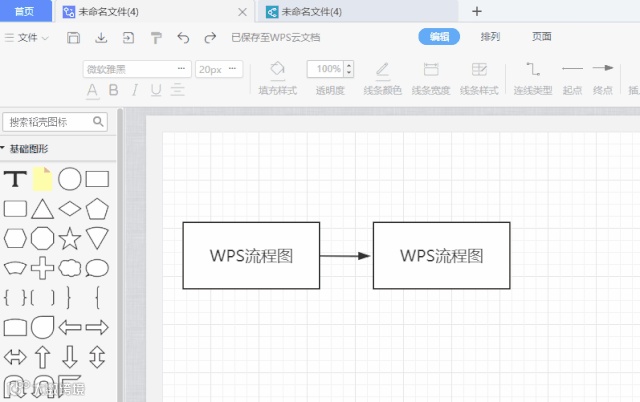Select the pentagon shape
Viewport: 640px width, 402px height.
(x=97, y=209)
